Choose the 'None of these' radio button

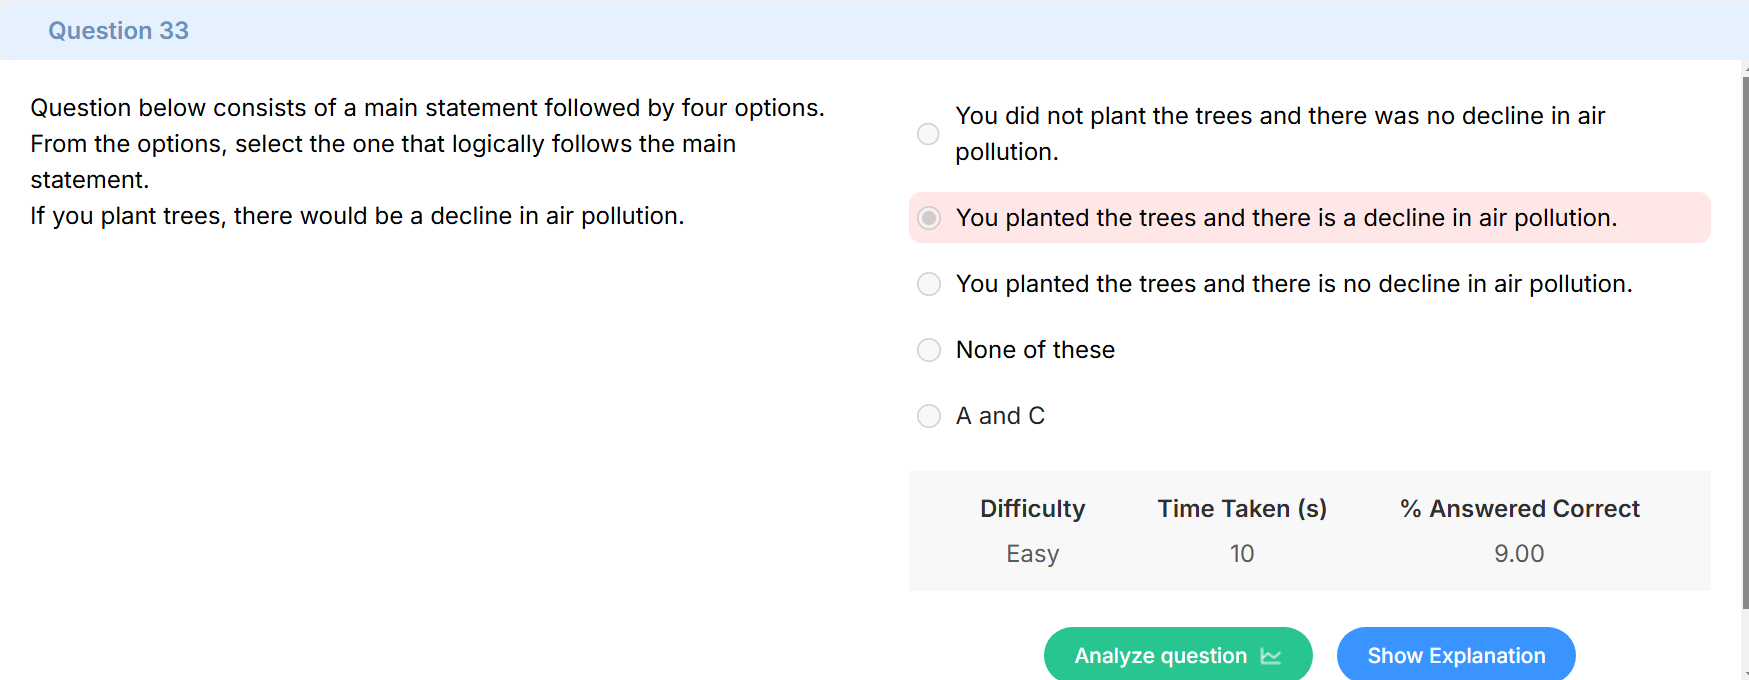coord(929,350)
